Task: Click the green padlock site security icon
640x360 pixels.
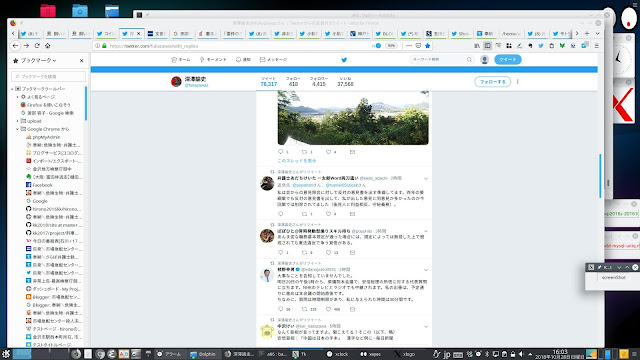Action: (x=104, y=46)
